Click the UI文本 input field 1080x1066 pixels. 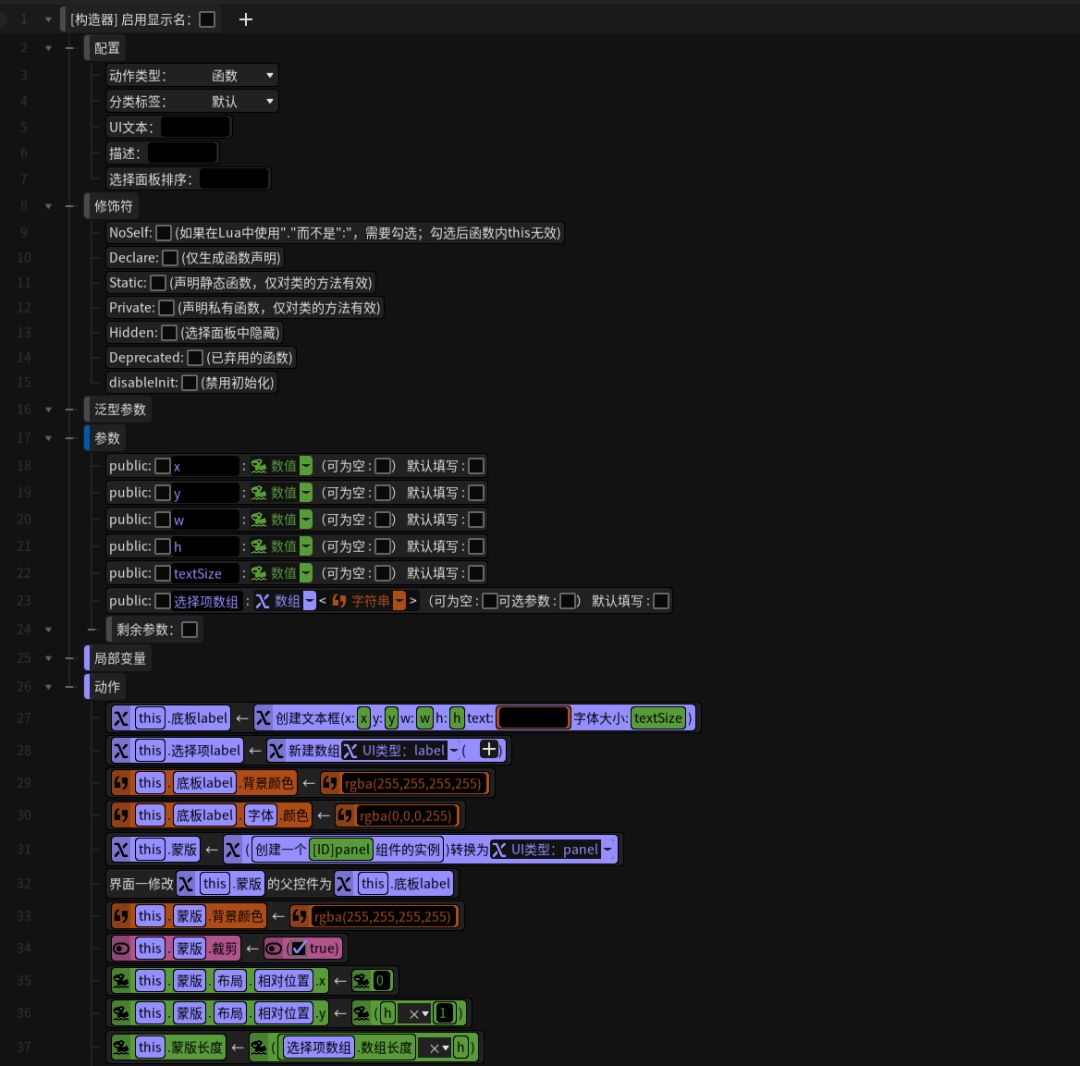pos(195,128)
